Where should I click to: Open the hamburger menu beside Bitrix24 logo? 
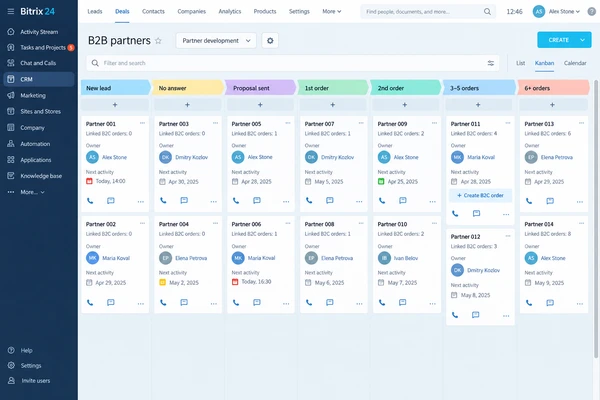11,11
